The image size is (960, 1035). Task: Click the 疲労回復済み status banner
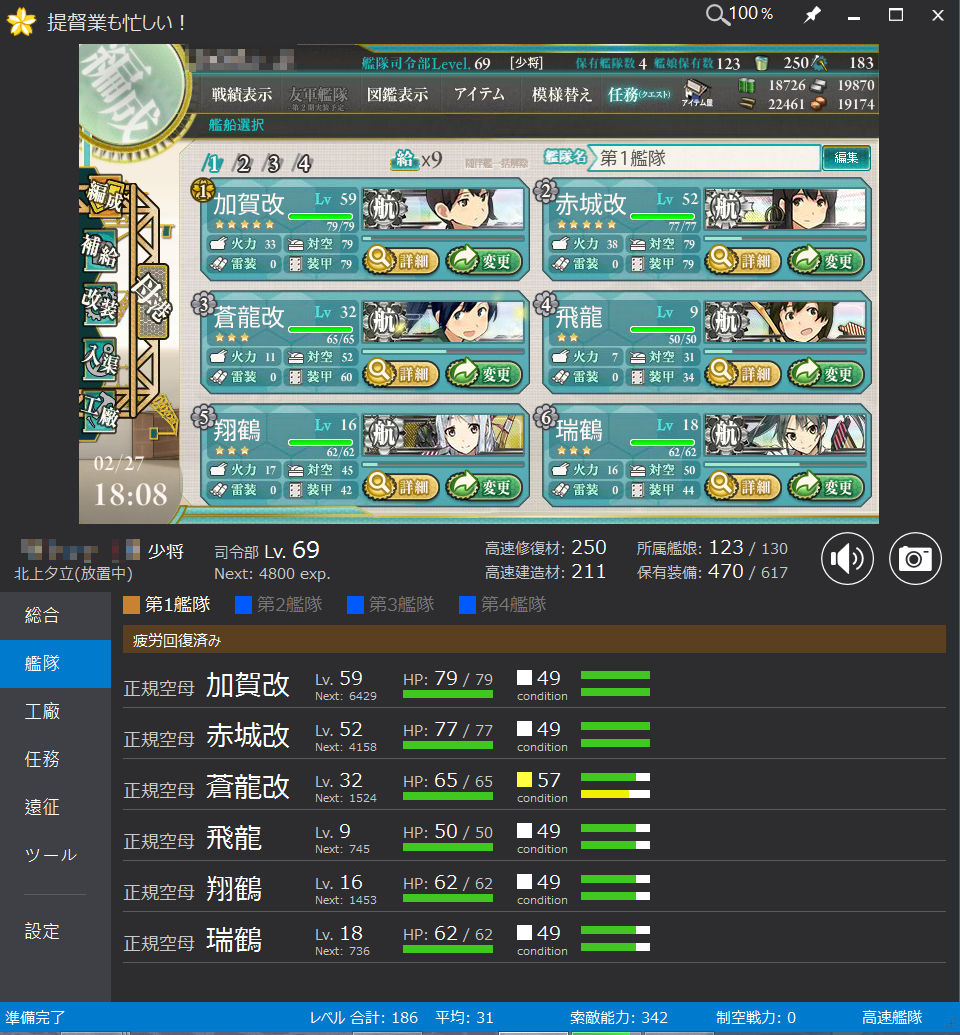tap(534, 640)
